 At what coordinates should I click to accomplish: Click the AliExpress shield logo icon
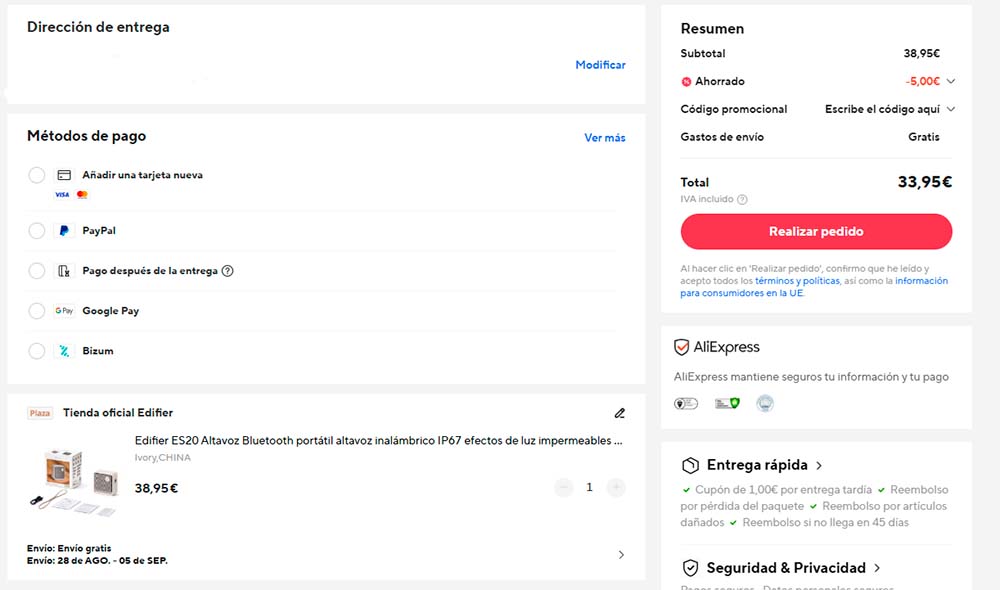(x=682, y=347)
